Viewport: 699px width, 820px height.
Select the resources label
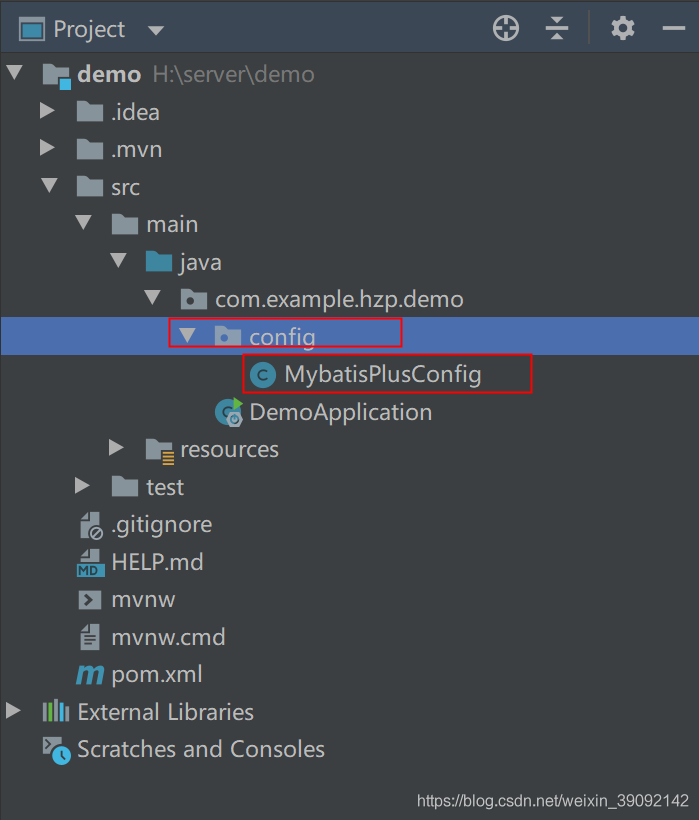point(230,449)
